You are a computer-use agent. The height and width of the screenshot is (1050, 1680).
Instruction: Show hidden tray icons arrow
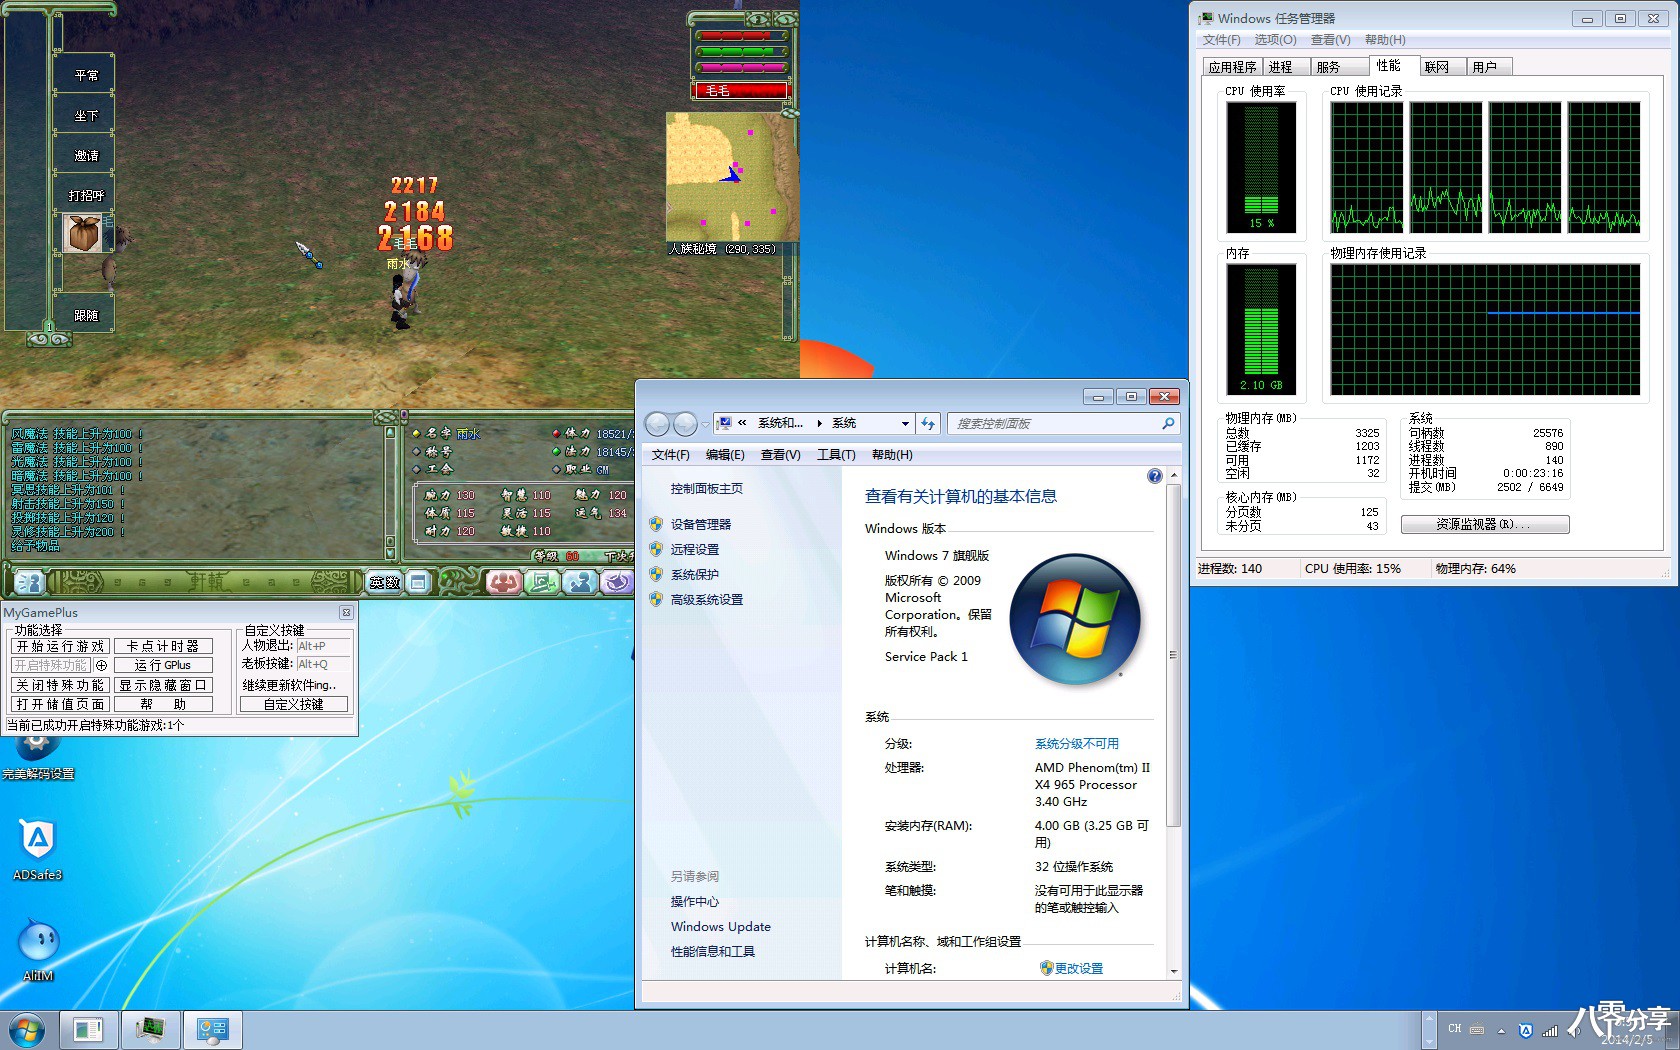click(1501, 1030)
